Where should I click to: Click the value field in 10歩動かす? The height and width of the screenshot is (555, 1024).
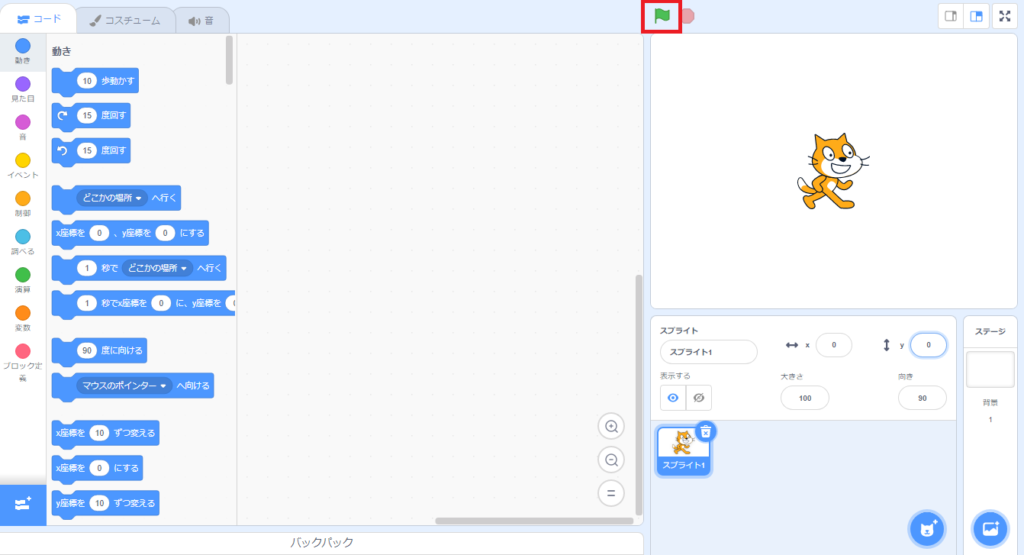point(87,81)
